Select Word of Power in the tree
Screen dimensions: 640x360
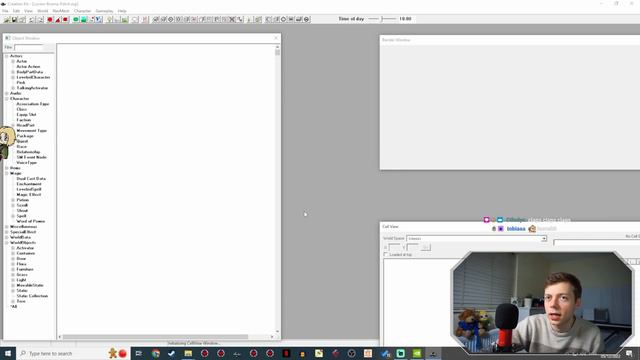[31, 221]
